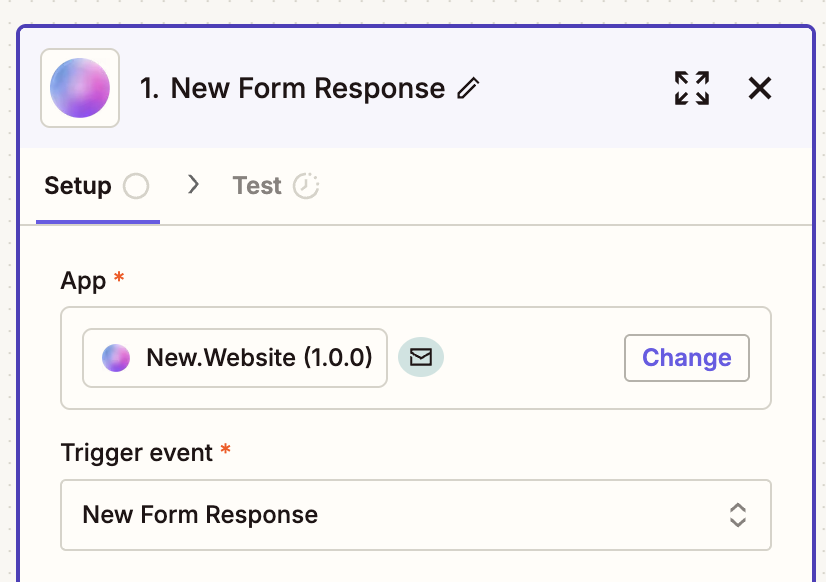Click the up-down arrows in Trigger event
Screen dimensions: 826x582
738,515
